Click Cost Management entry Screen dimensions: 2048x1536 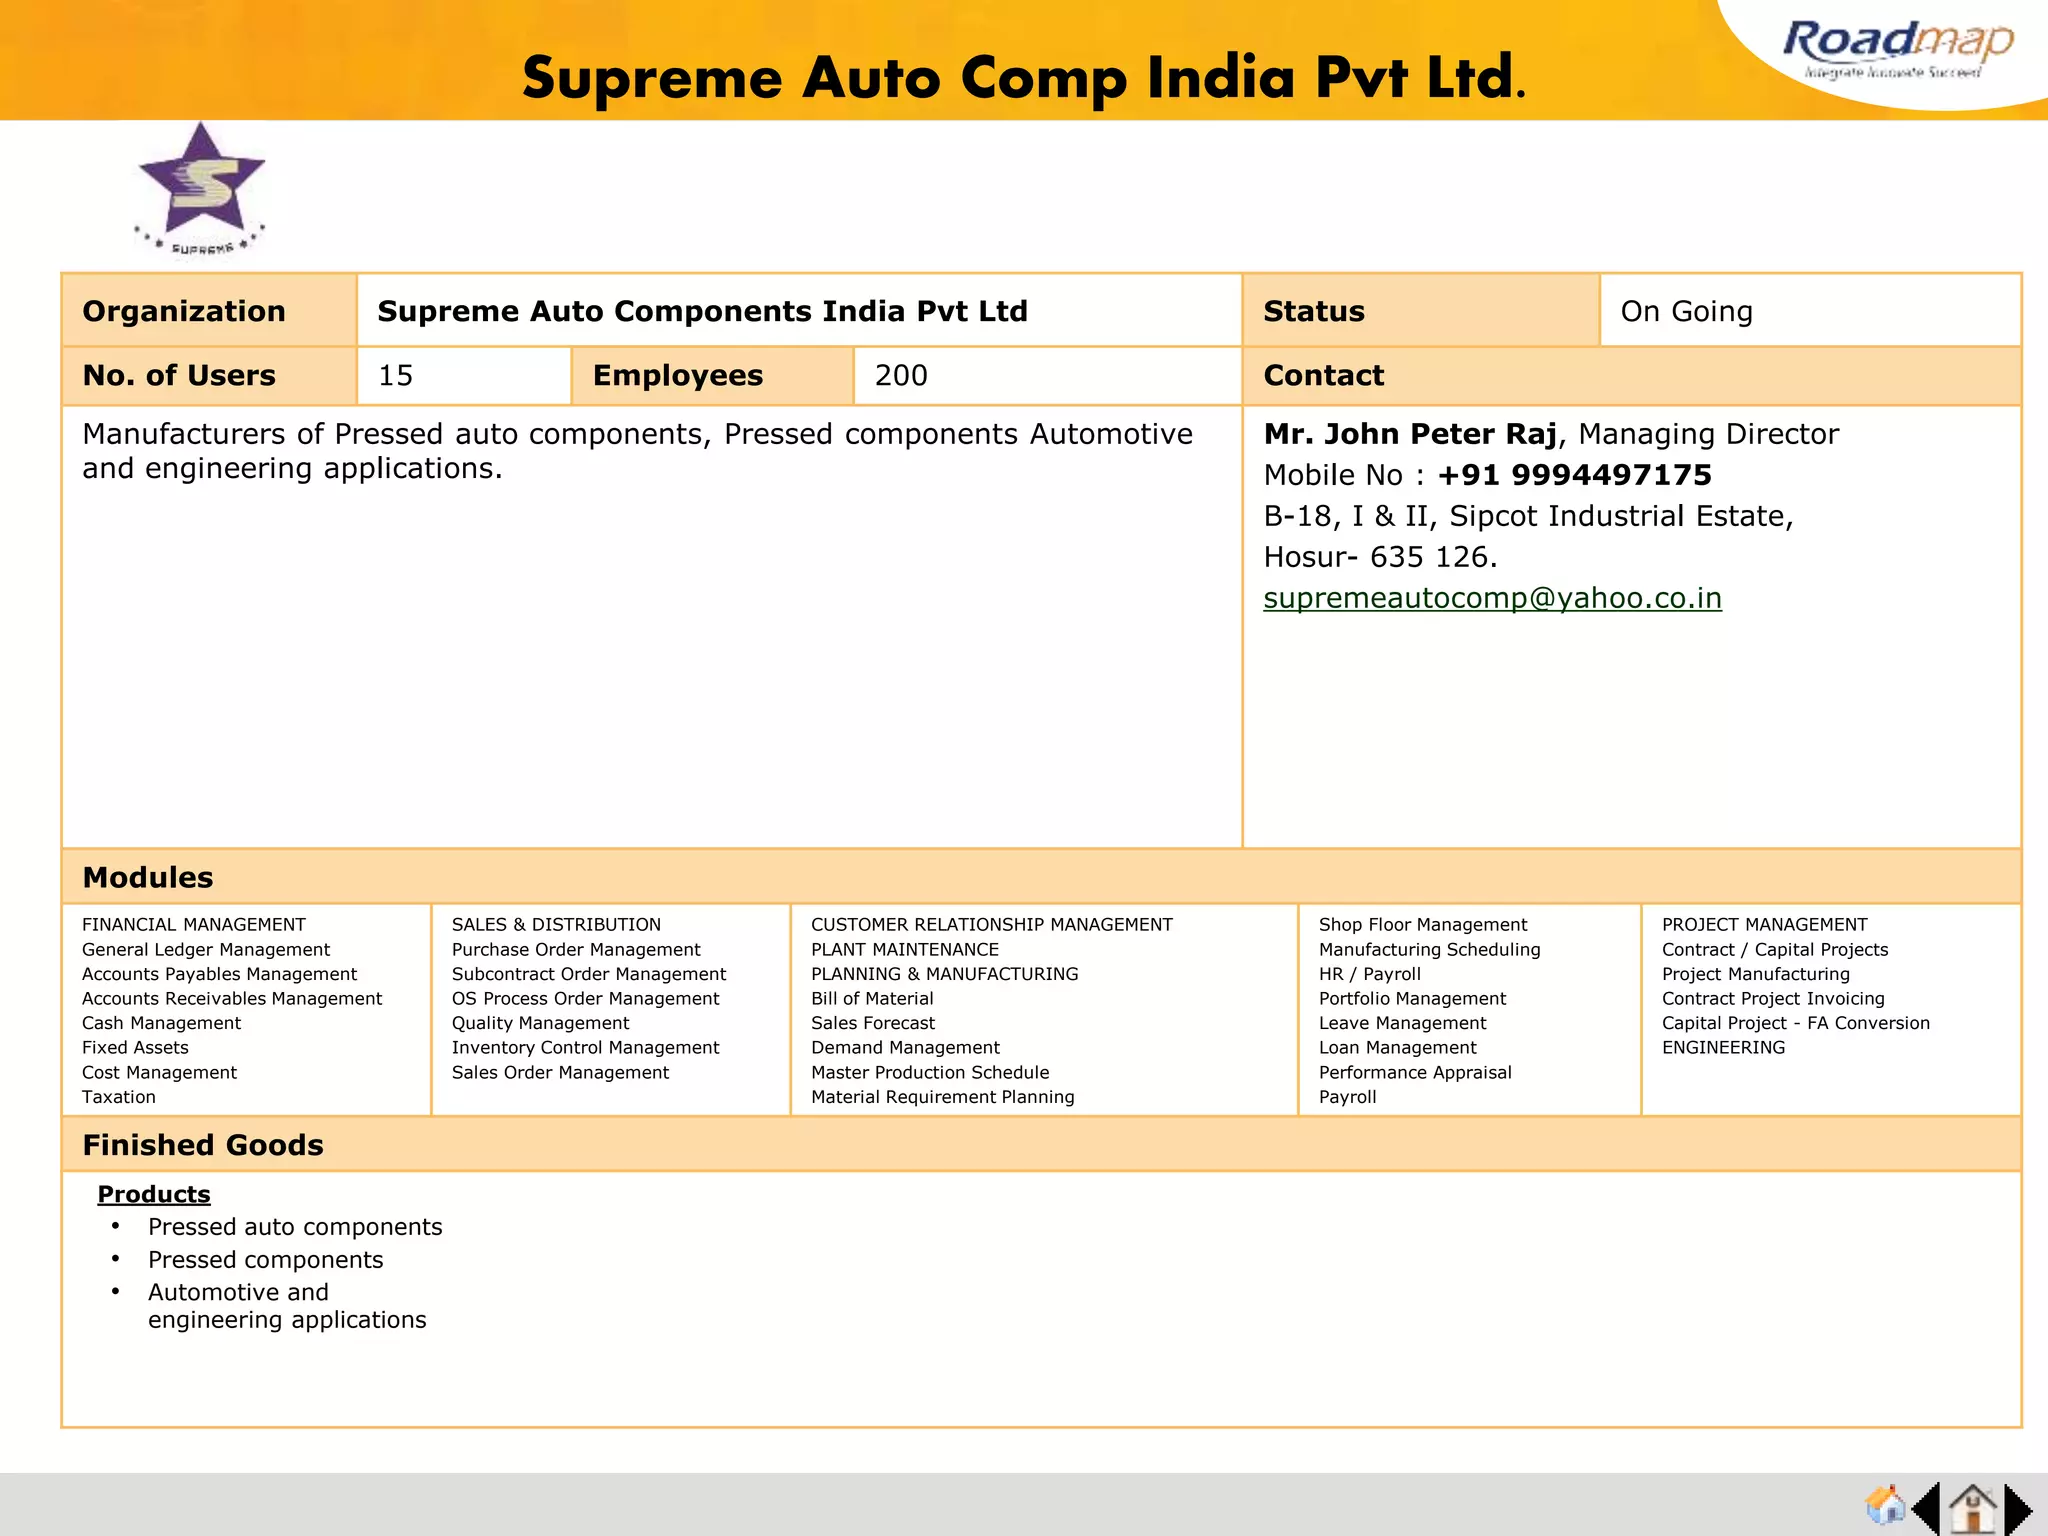(159, 1072)
